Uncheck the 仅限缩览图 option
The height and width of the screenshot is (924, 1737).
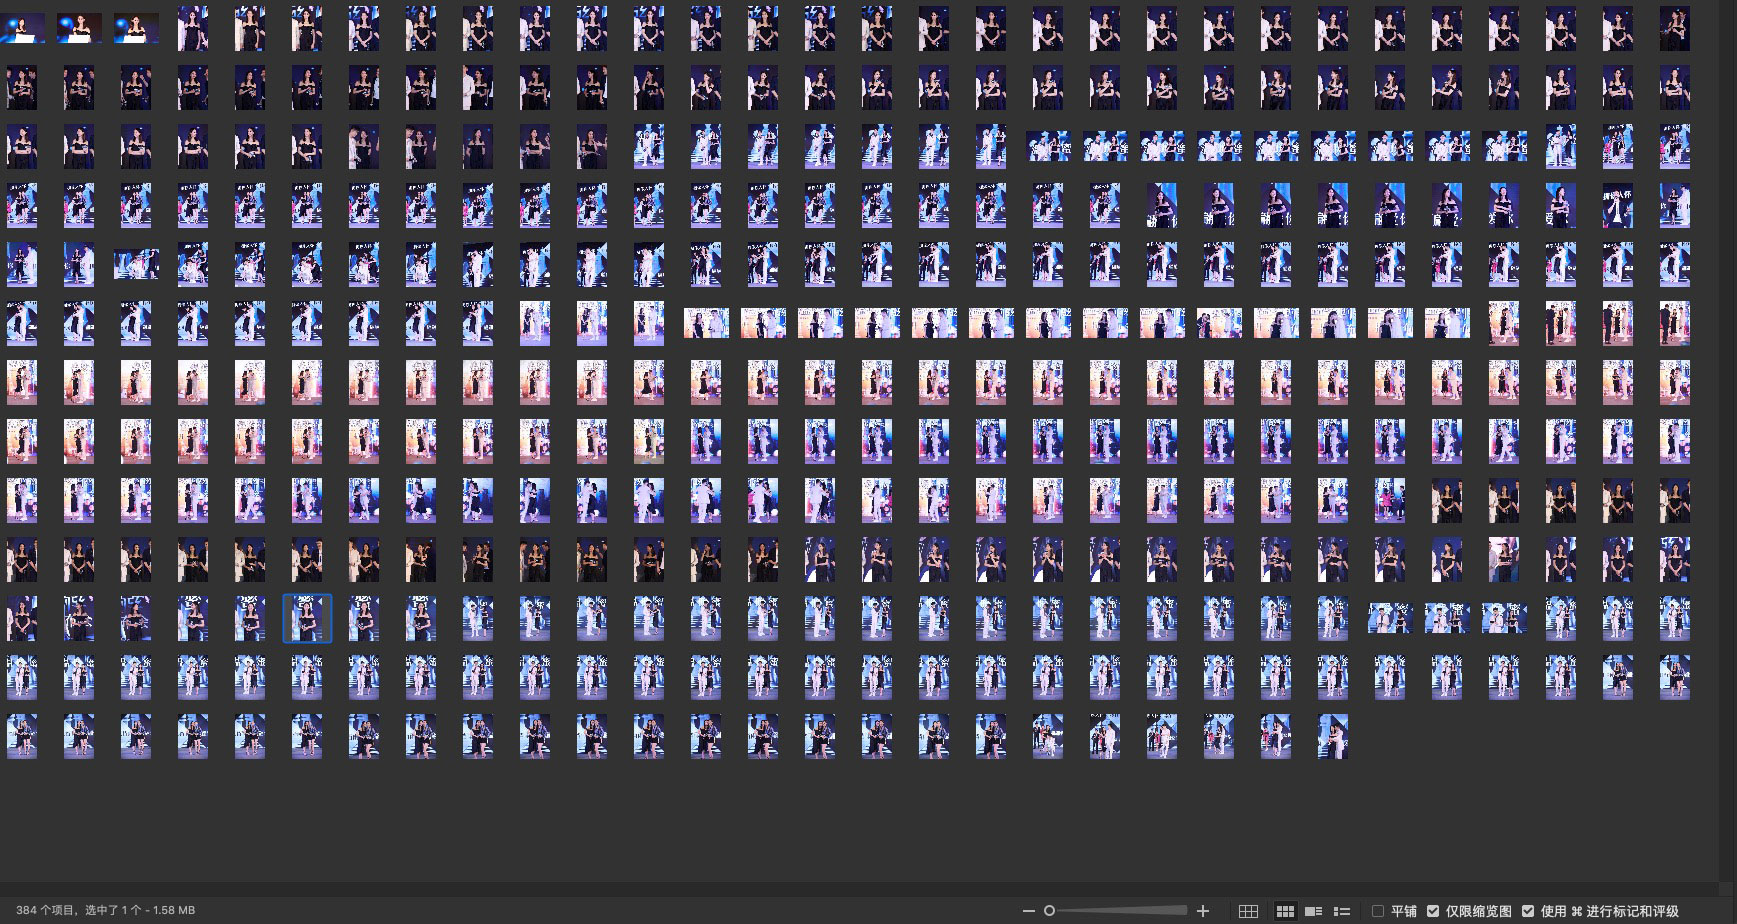(x=1433, y=911)
